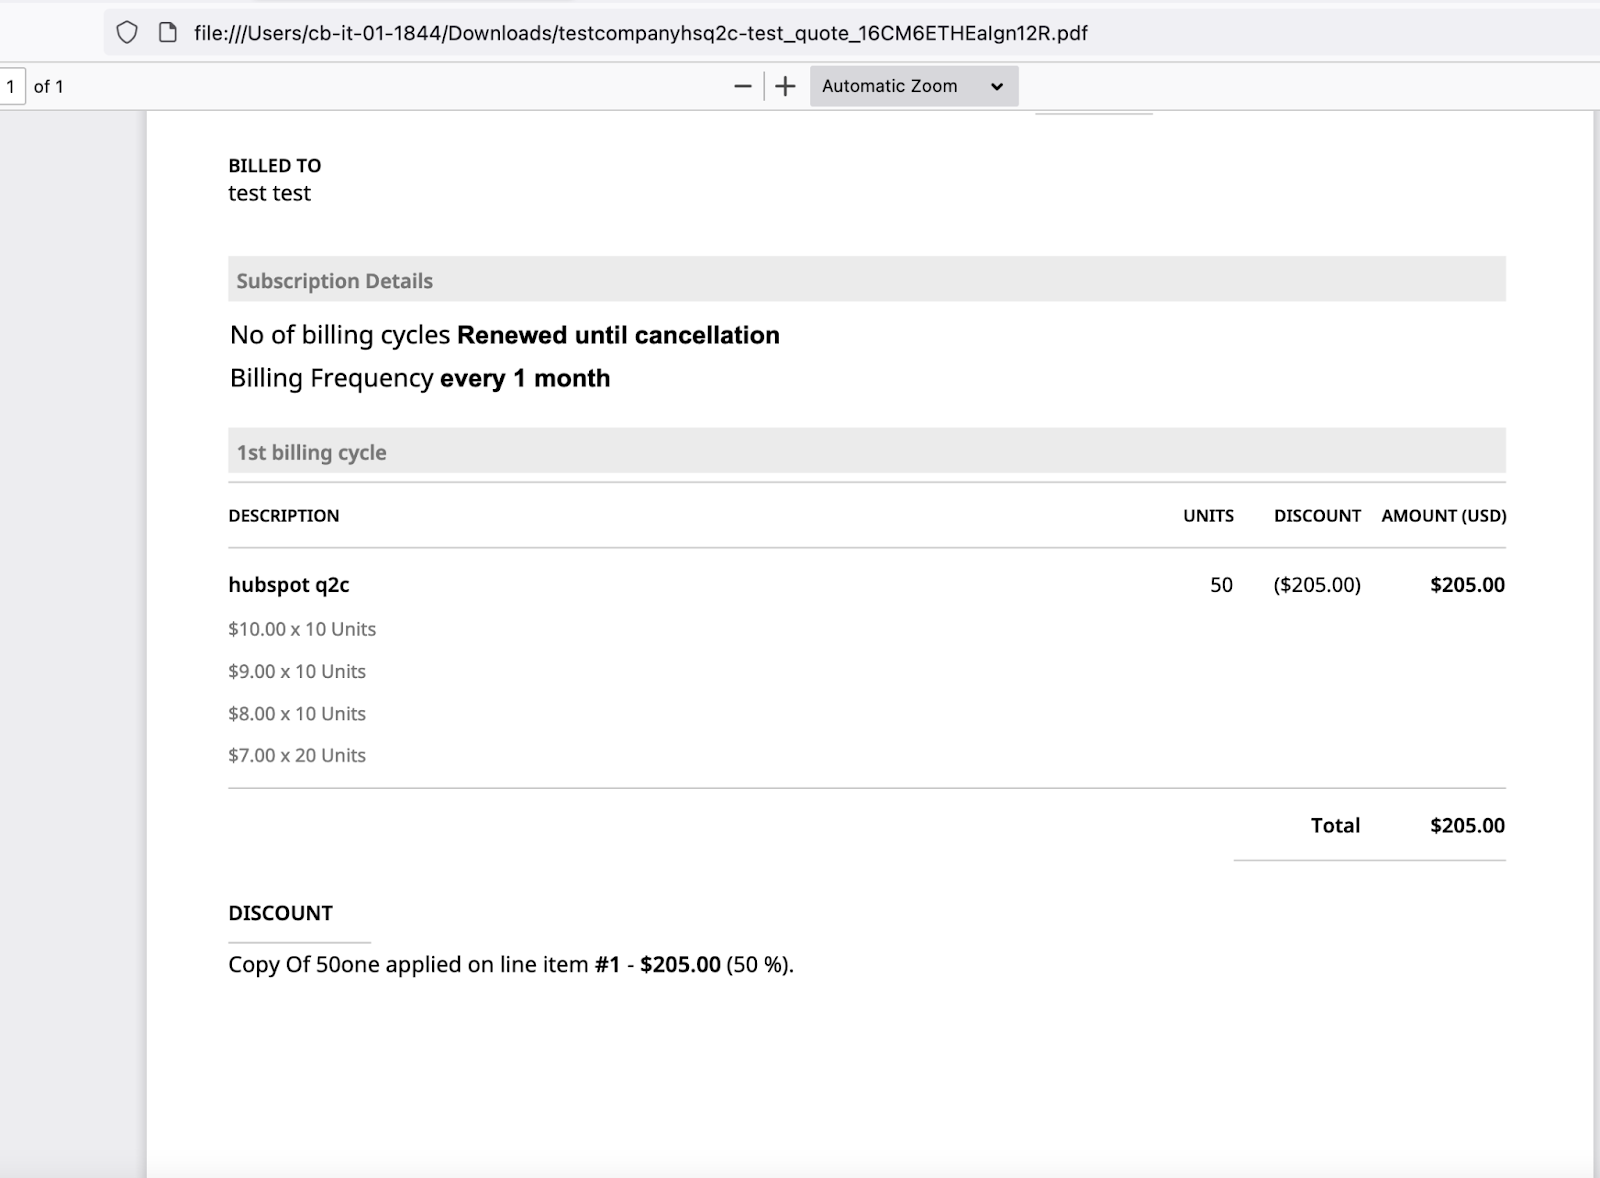Click the hubspot q2c line item
Viewport: 1600px width, 1178px height.
[289, 585]
